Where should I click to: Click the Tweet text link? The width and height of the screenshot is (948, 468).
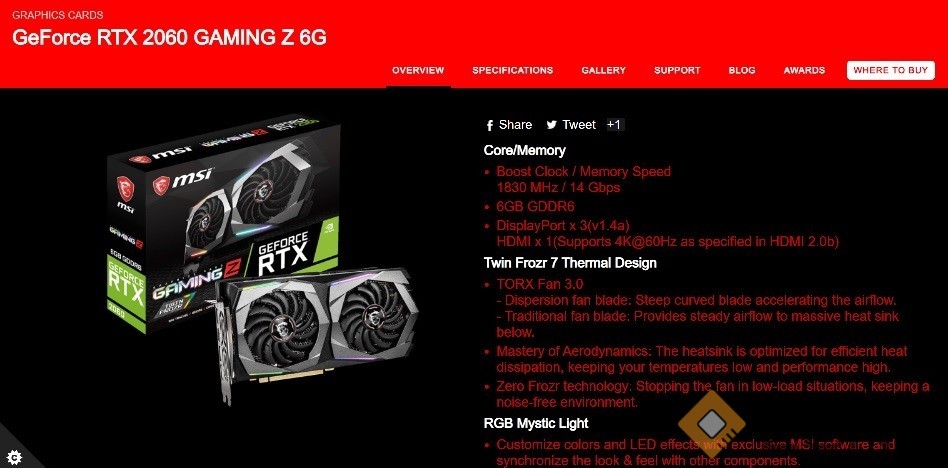(579, 125)
